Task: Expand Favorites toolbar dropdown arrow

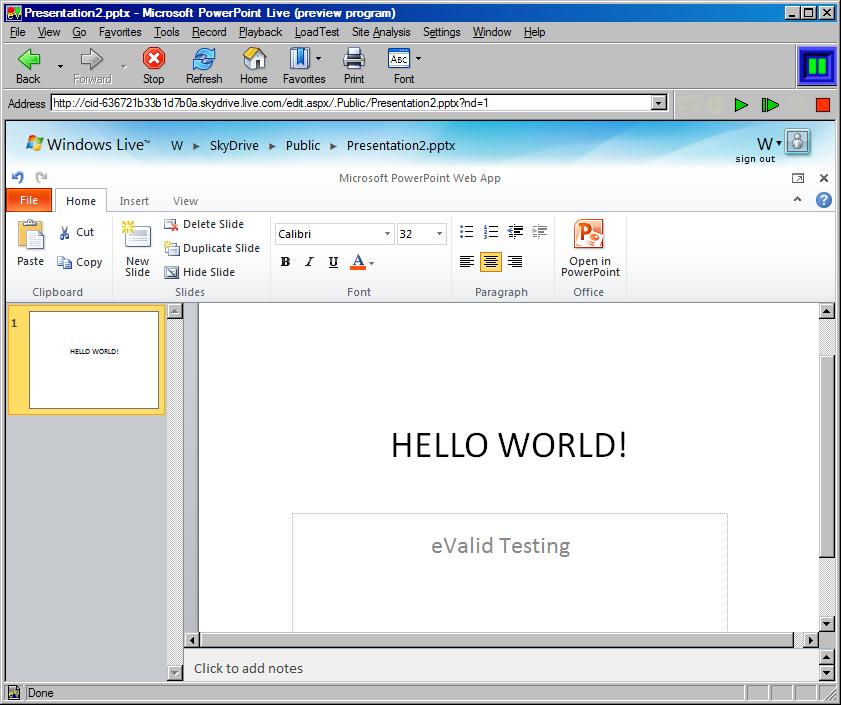Action: coord(318,58)
